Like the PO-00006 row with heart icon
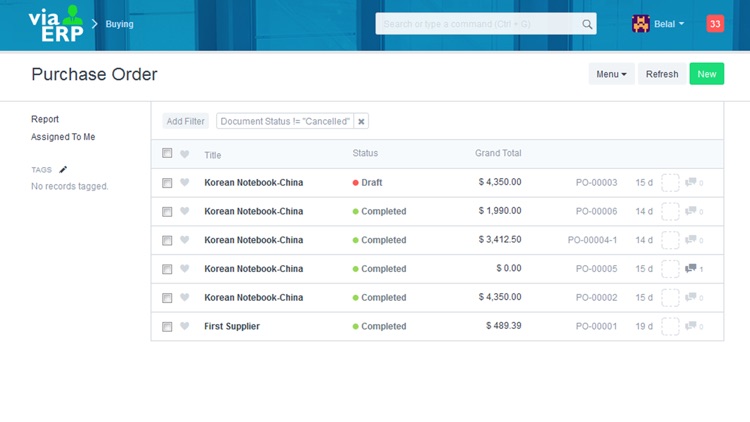The width and height of the screenshot is (750, 422). click(x=185, y=211)
